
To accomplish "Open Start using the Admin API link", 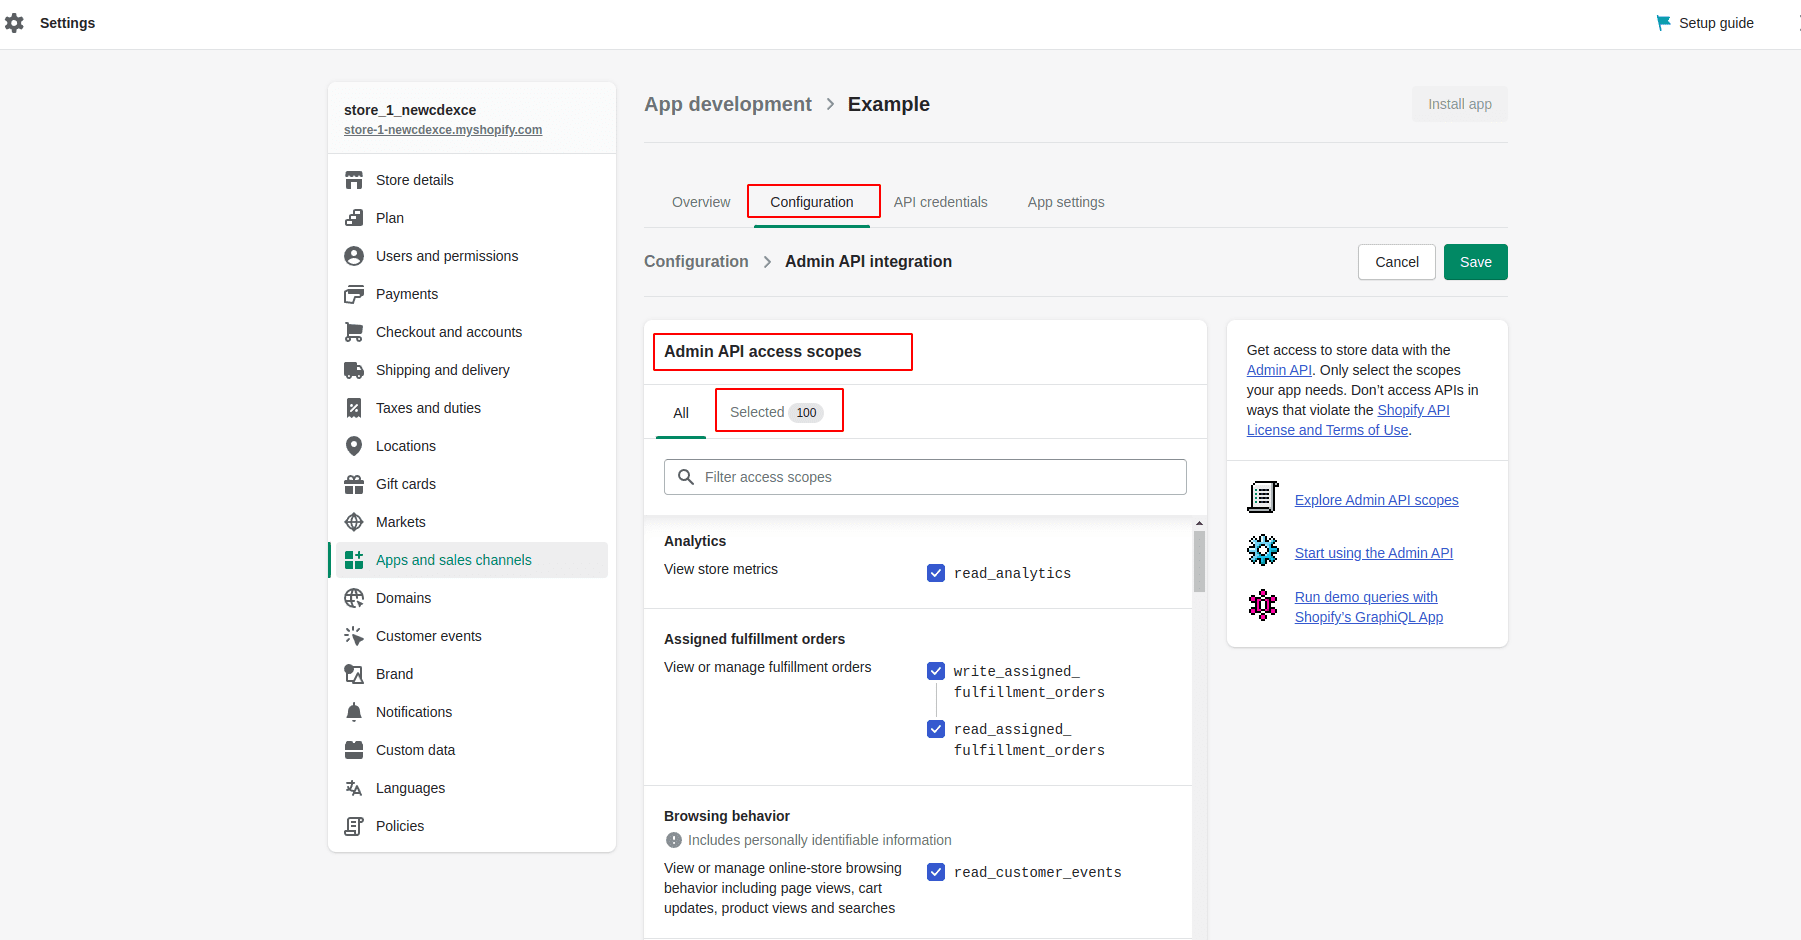I will click(x=1374, y=553).
